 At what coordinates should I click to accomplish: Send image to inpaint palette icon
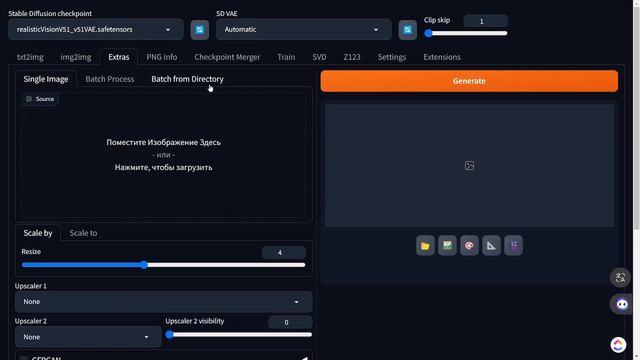point(469,246)
